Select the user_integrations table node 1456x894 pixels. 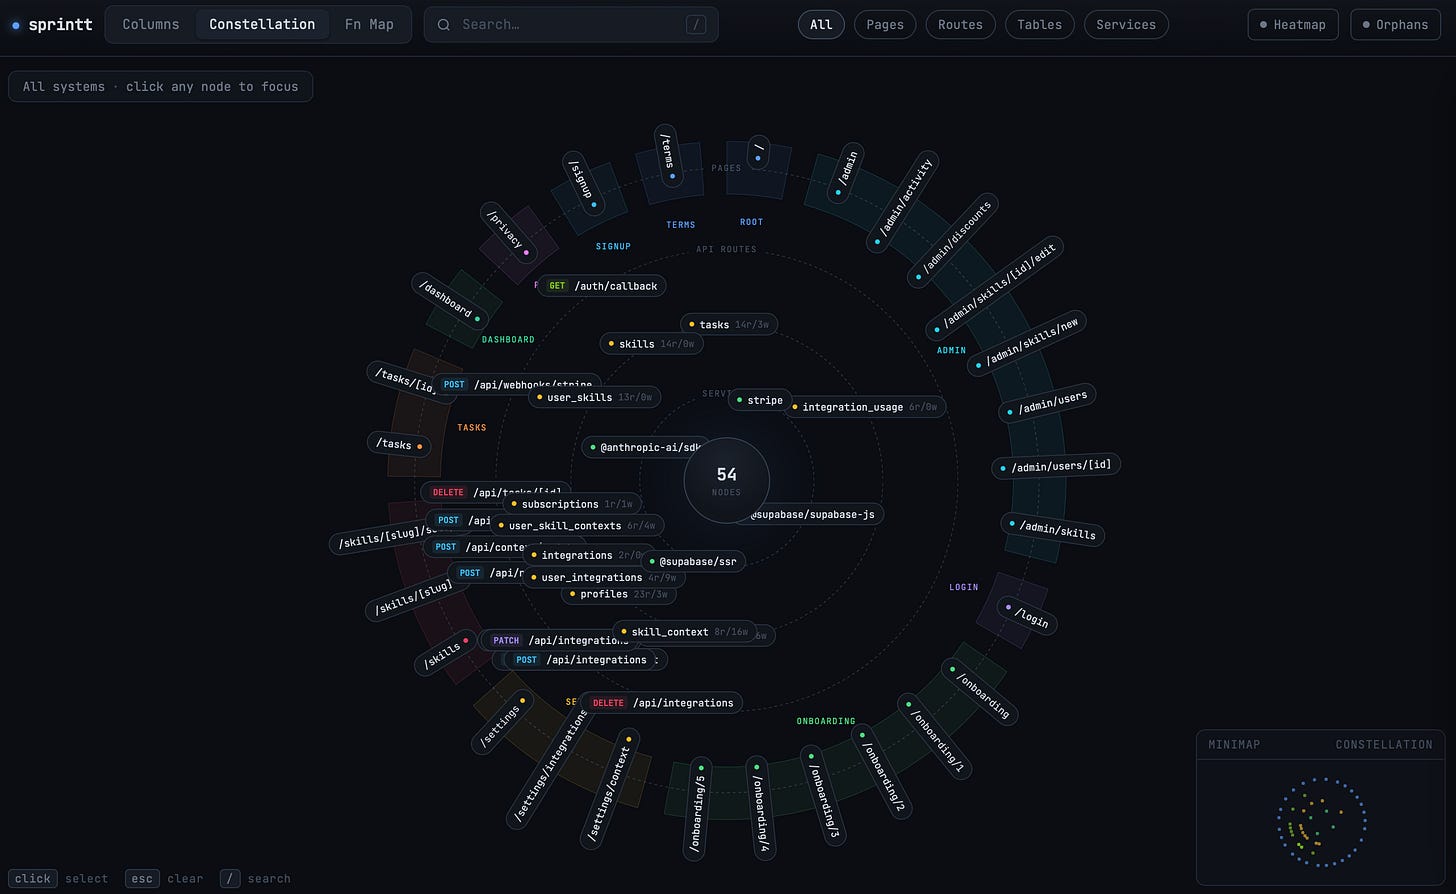(x=604, y=577)
